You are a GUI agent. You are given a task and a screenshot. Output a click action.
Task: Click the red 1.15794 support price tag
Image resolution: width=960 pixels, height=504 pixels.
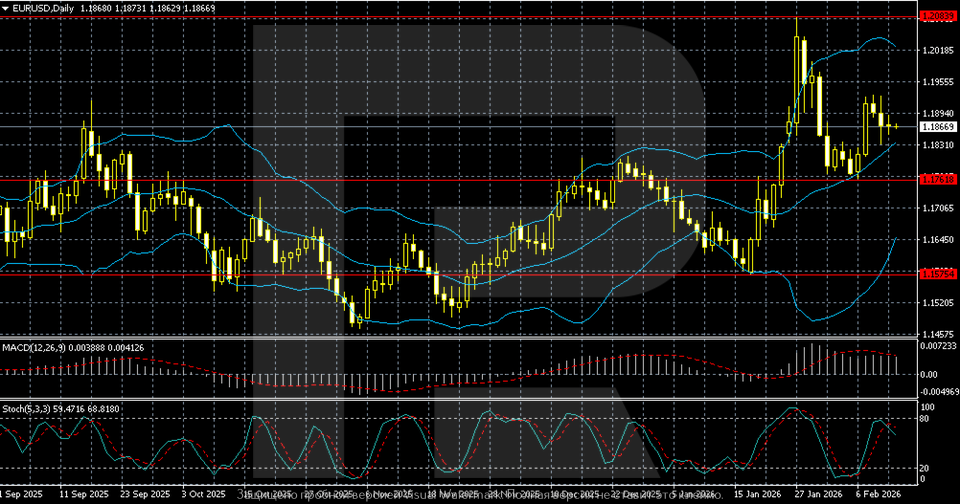pyautogui.click(x=937, y=273)
